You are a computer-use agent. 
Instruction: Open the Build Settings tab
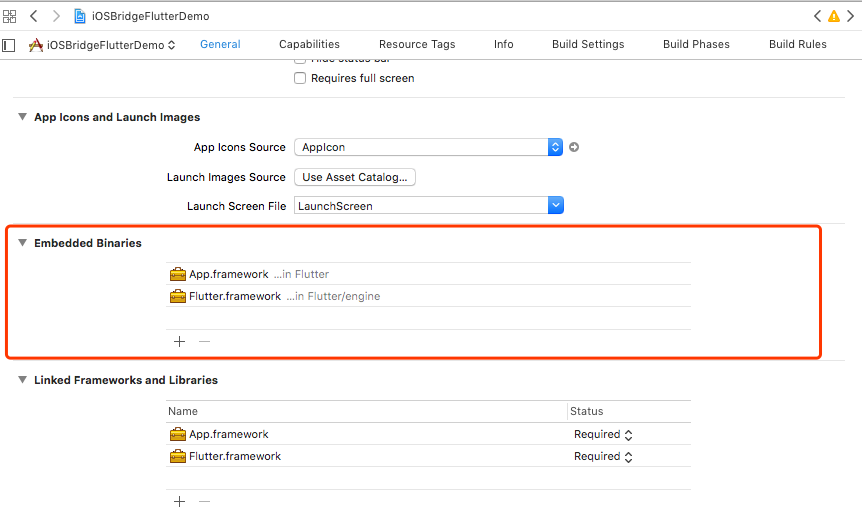click(x=588, y=45)
